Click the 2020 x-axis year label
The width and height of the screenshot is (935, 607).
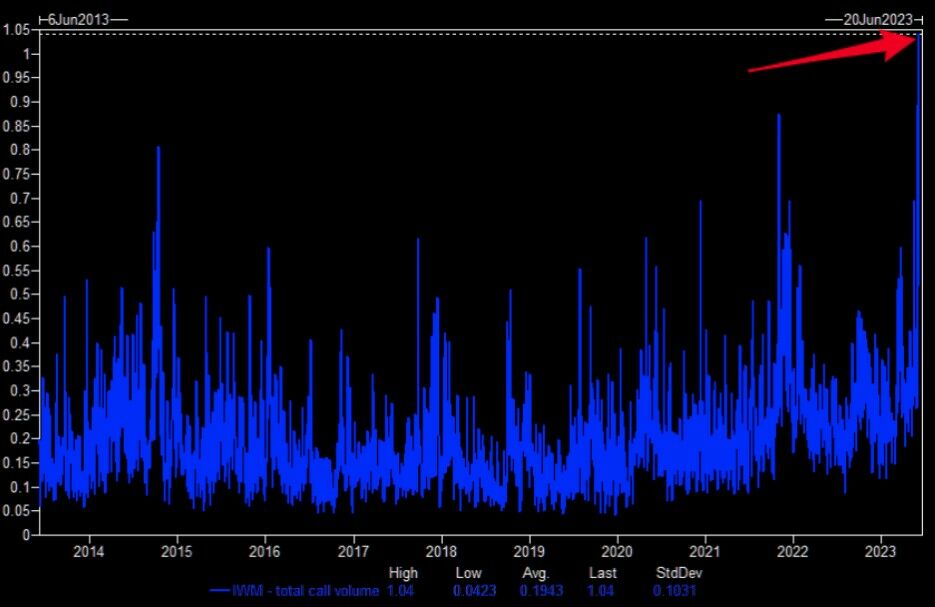617,552
